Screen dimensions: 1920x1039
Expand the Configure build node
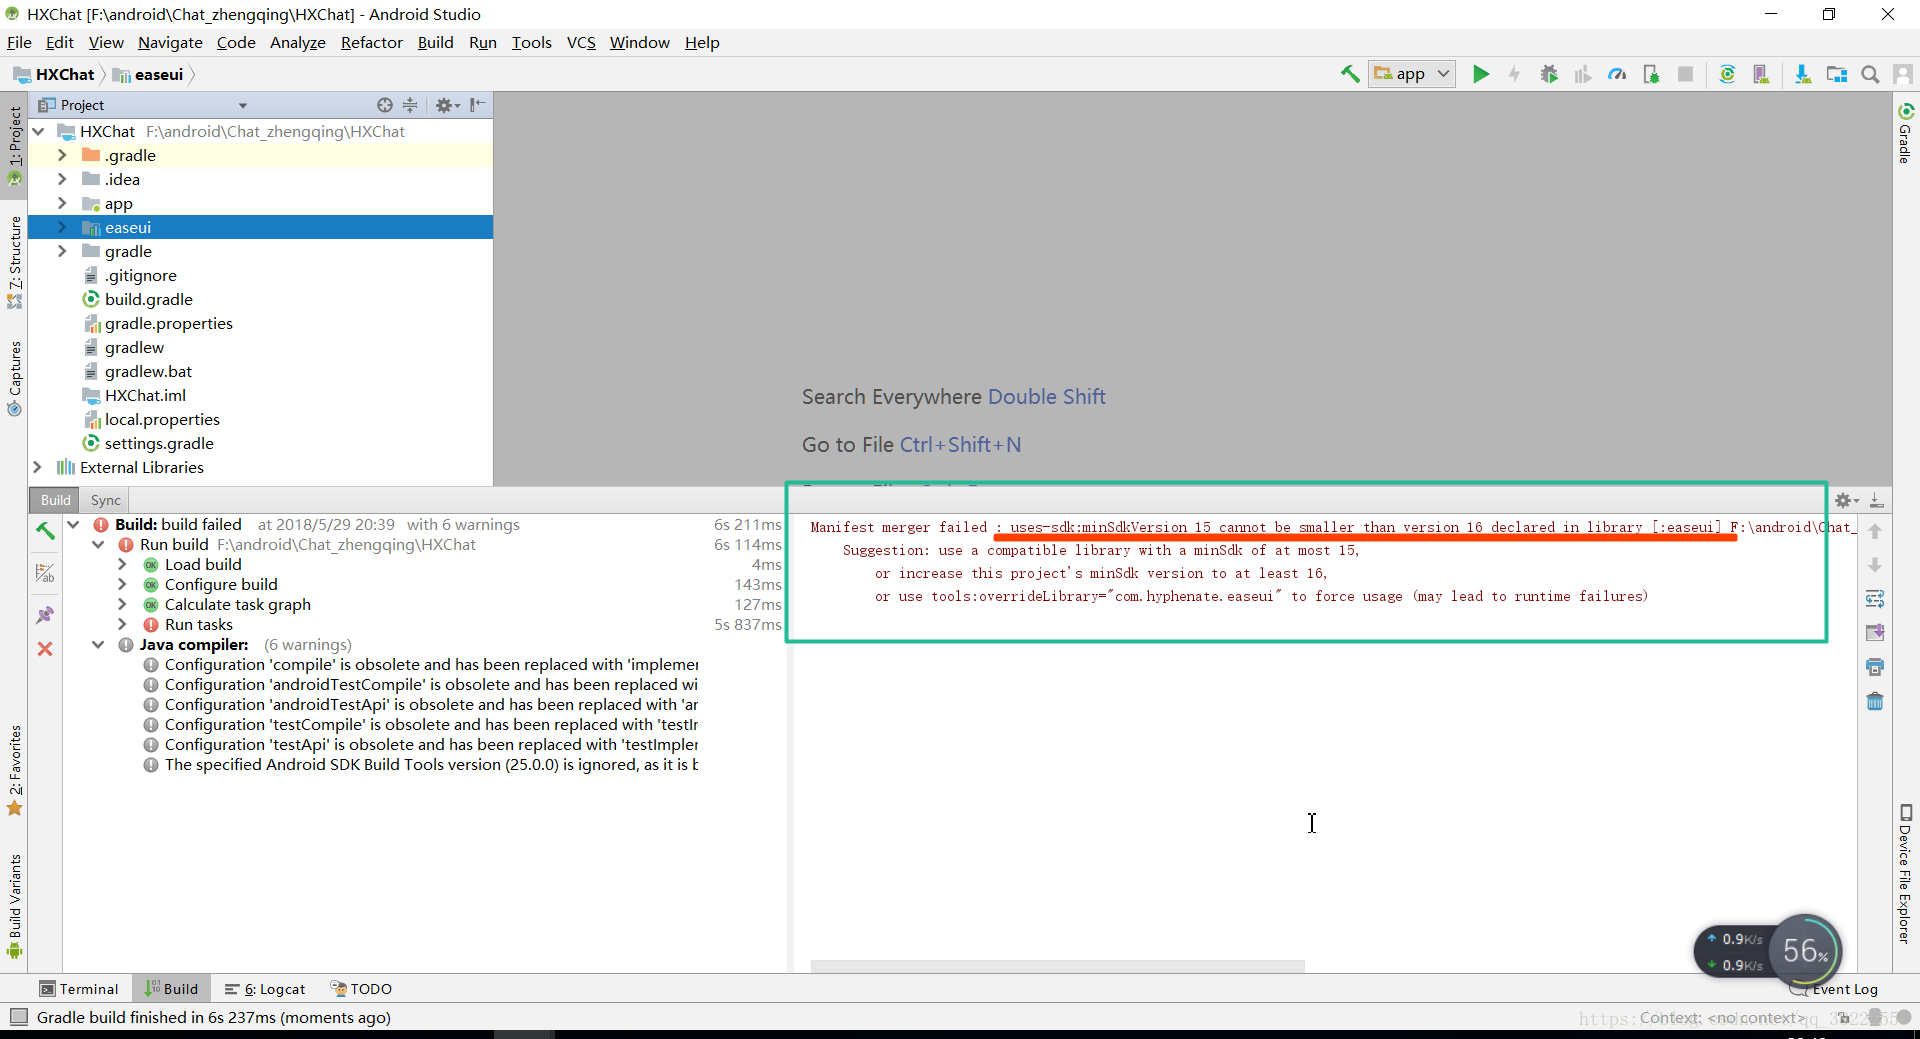point(122,585)
